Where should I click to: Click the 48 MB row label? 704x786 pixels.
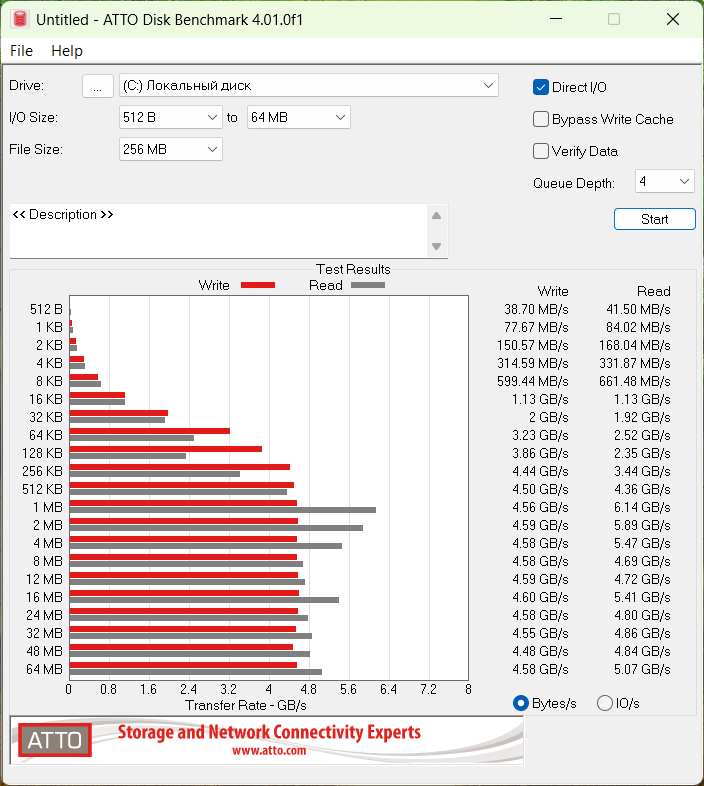point(44,651)
